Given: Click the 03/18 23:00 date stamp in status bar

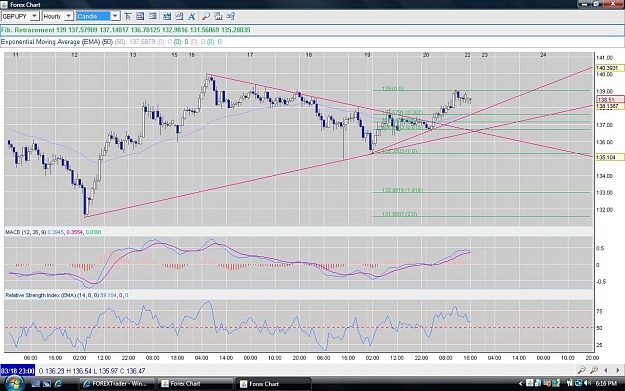Looking at the screenshot, I should click(x=18, y=371).
